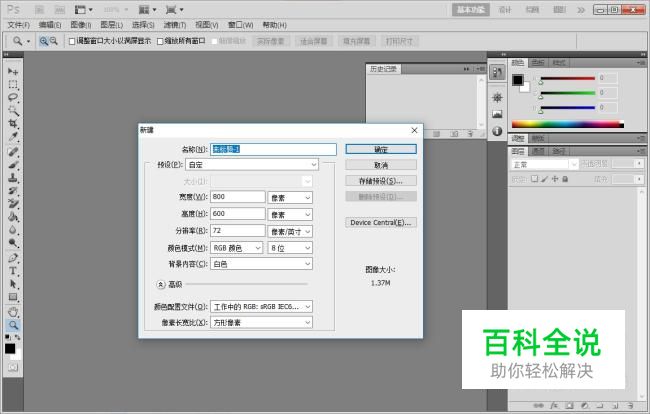Image resolution: width=650 pixels, height=414 pixels.
Task: Select the Healing Brush tool
Action: tap(13, 151)
